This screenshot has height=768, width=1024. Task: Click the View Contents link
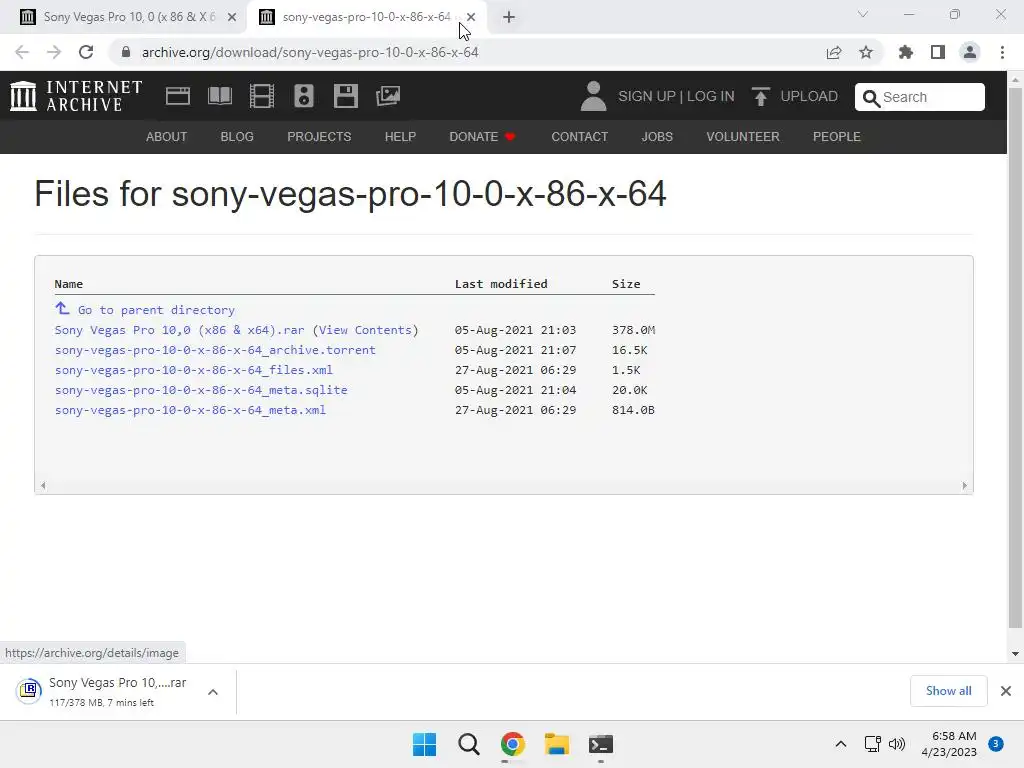[365, 330]
